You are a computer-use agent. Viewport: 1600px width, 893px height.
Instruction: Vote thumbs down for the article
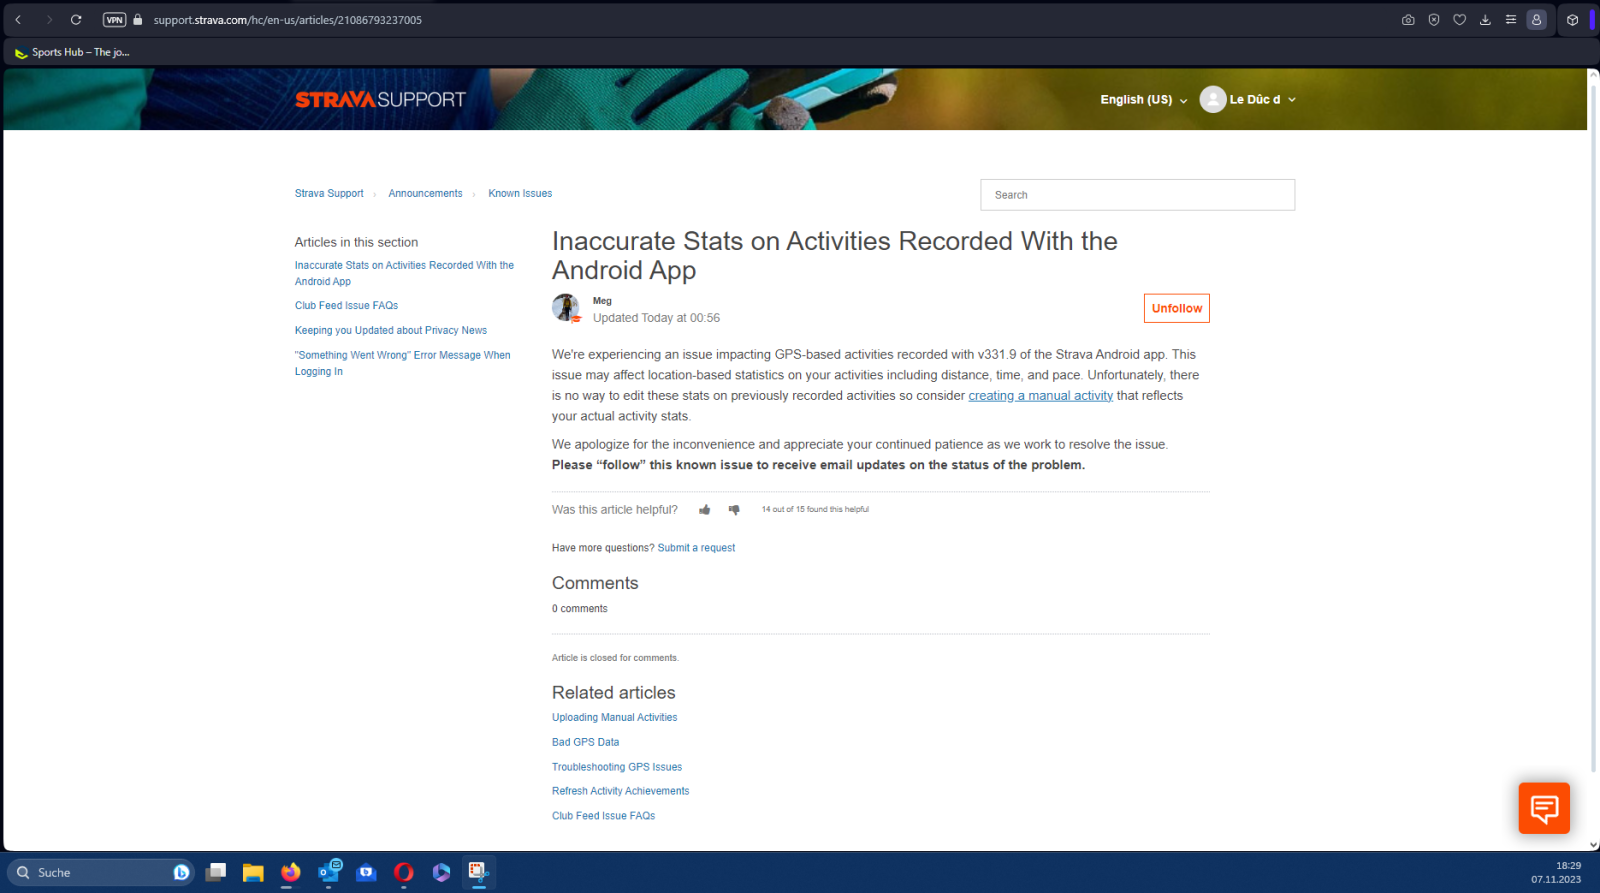pos(734,510)
